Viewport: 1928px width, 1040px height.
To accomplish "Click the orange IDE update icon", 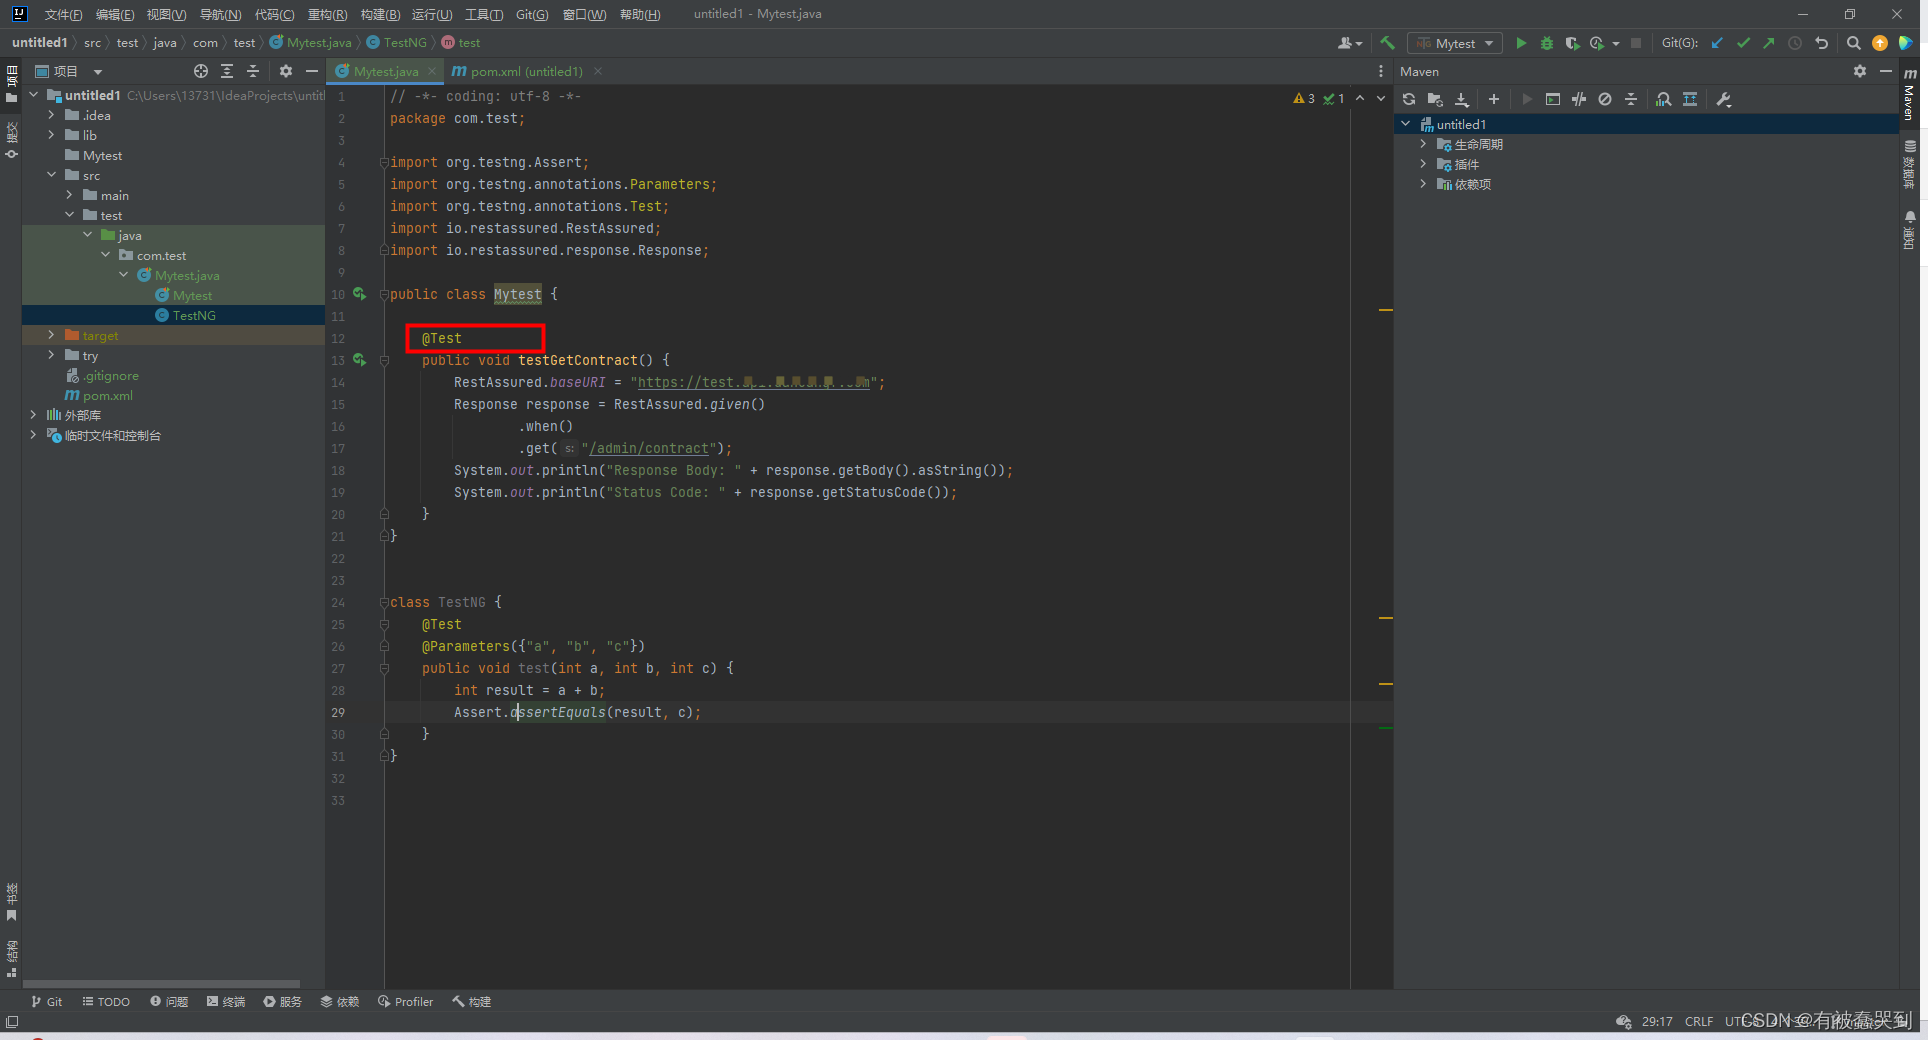I will pos(1880,43).
